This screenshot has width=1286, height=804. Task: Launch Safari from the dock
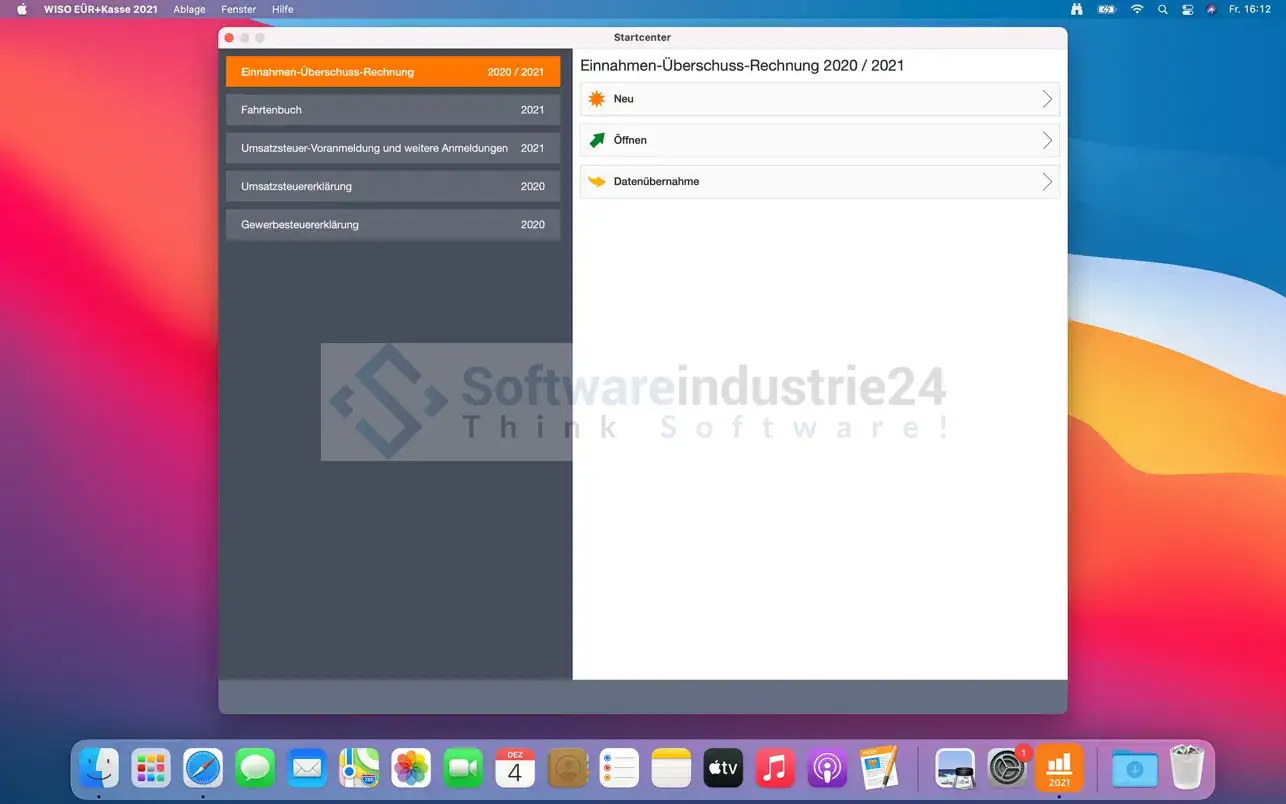coord(203,768)
